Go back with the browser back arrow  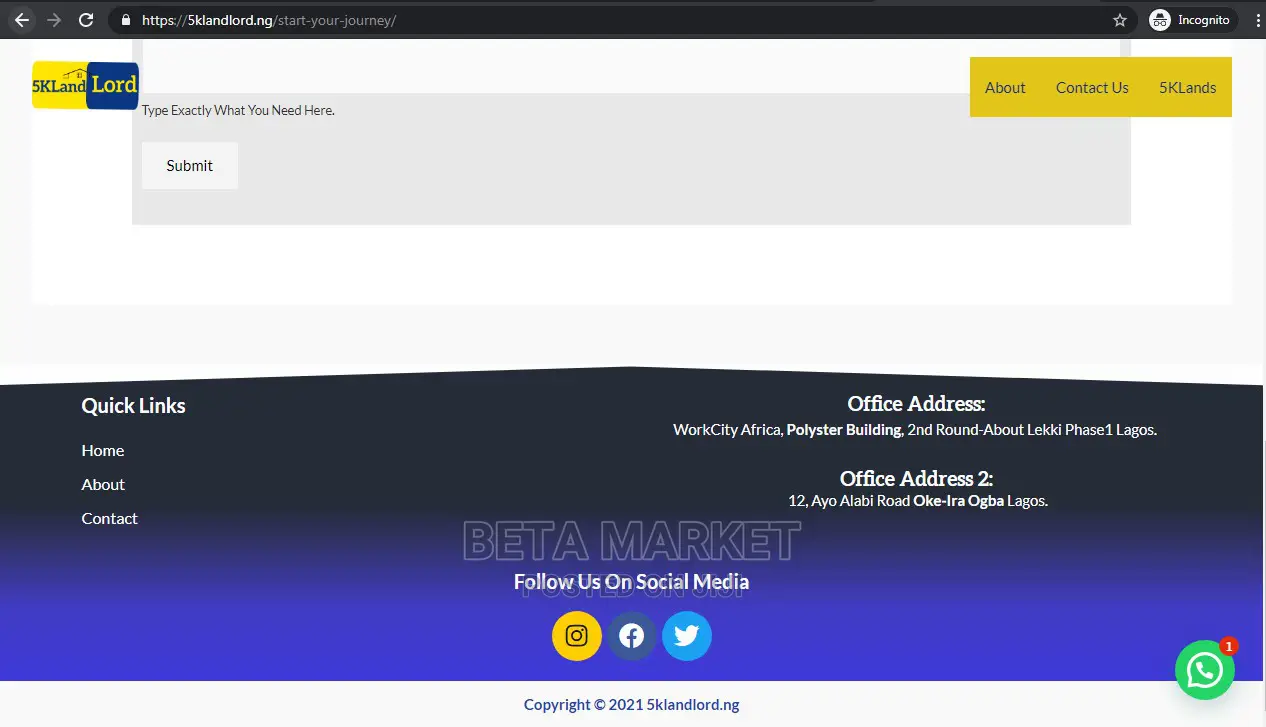(22, 20)
